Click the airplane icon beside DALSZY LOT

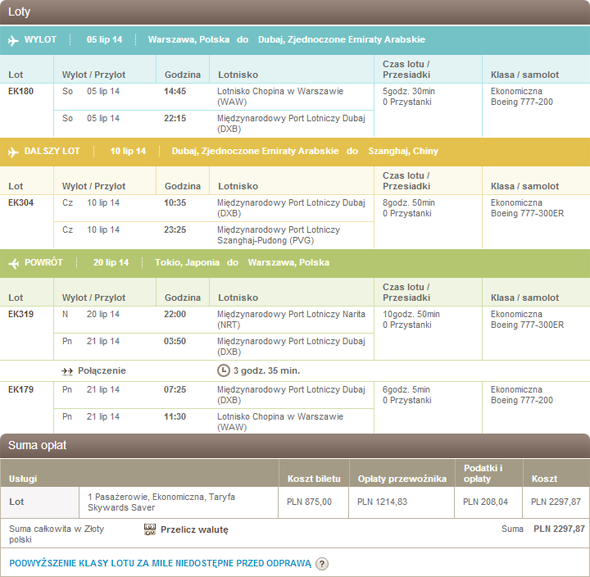click(x=13, y=152)
